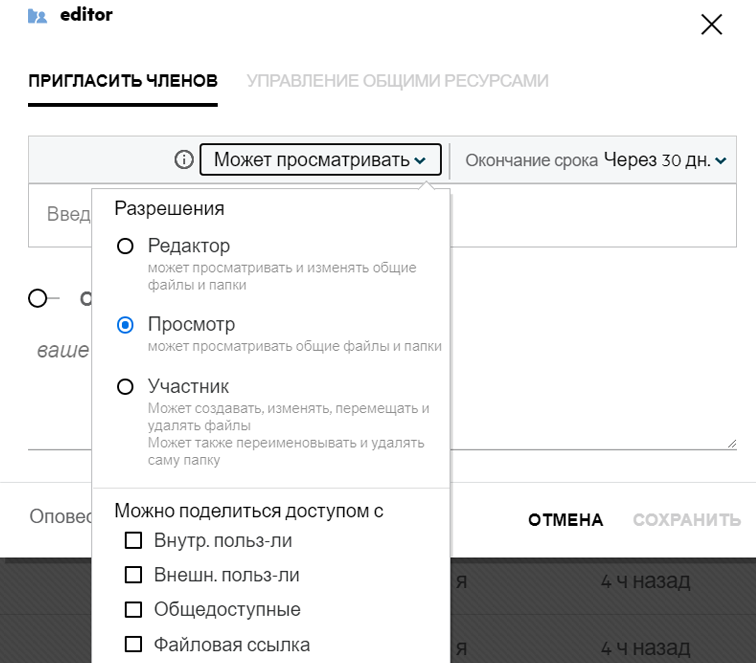
Task: Check the Внешн. польз-ли checkbox
Action: point(133,575)
